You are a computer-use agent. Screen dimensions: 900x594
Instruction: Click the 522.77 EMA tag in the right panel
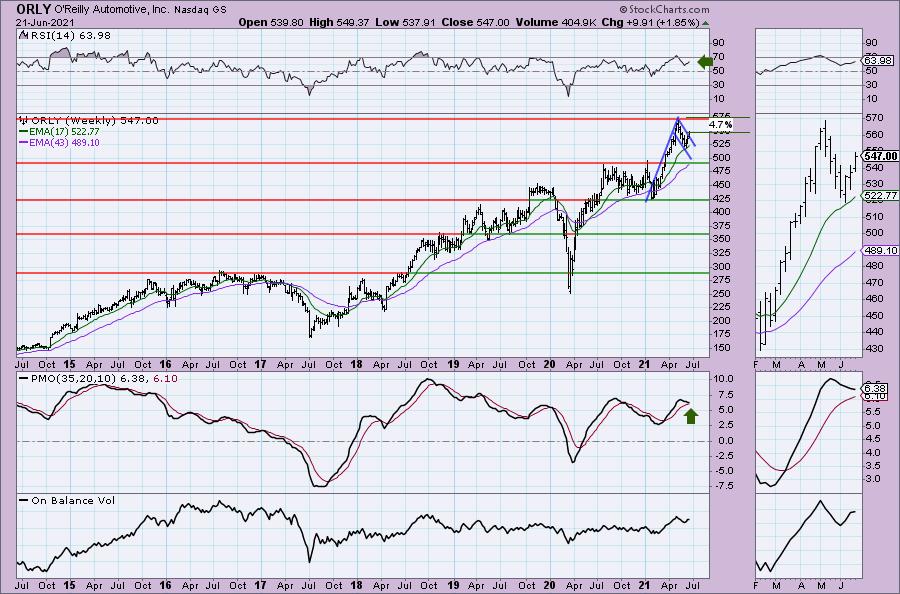click(880, 196)
